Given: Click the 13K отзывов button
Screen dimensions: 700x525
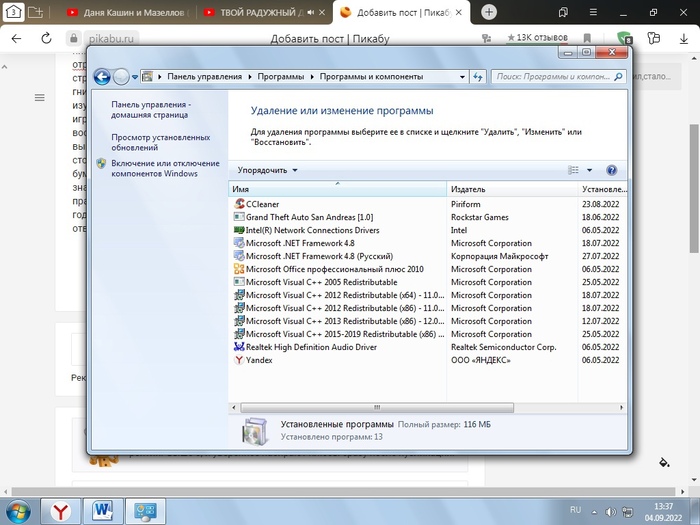Looking at the screenshot, I should [x=538, y=38].
